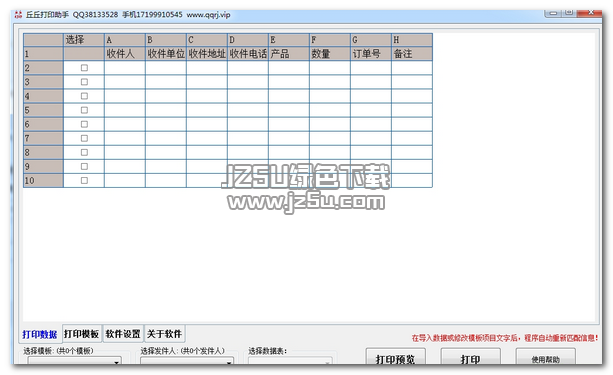The height and width of the screenshot is (375, 613).
Task: Click the 收件地址 header cell
Action: point(207,54)
